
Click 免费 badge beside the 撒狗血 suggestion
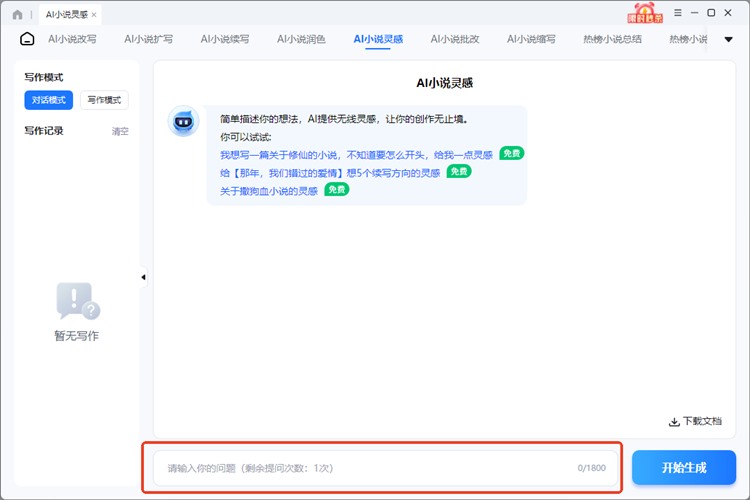(x=337, y=189)
